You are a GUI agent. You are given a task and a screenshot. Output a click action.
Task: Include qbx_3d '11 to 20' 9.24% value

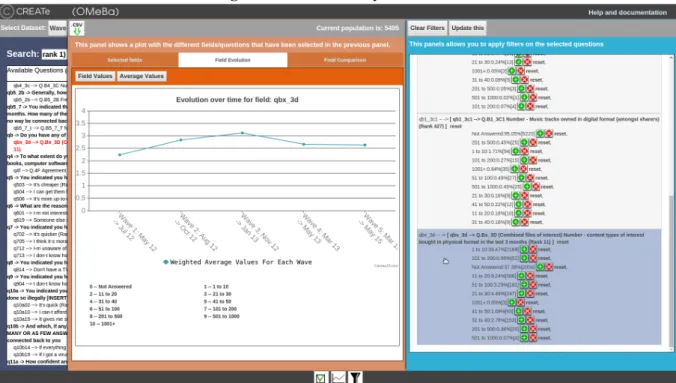(521, 276)
